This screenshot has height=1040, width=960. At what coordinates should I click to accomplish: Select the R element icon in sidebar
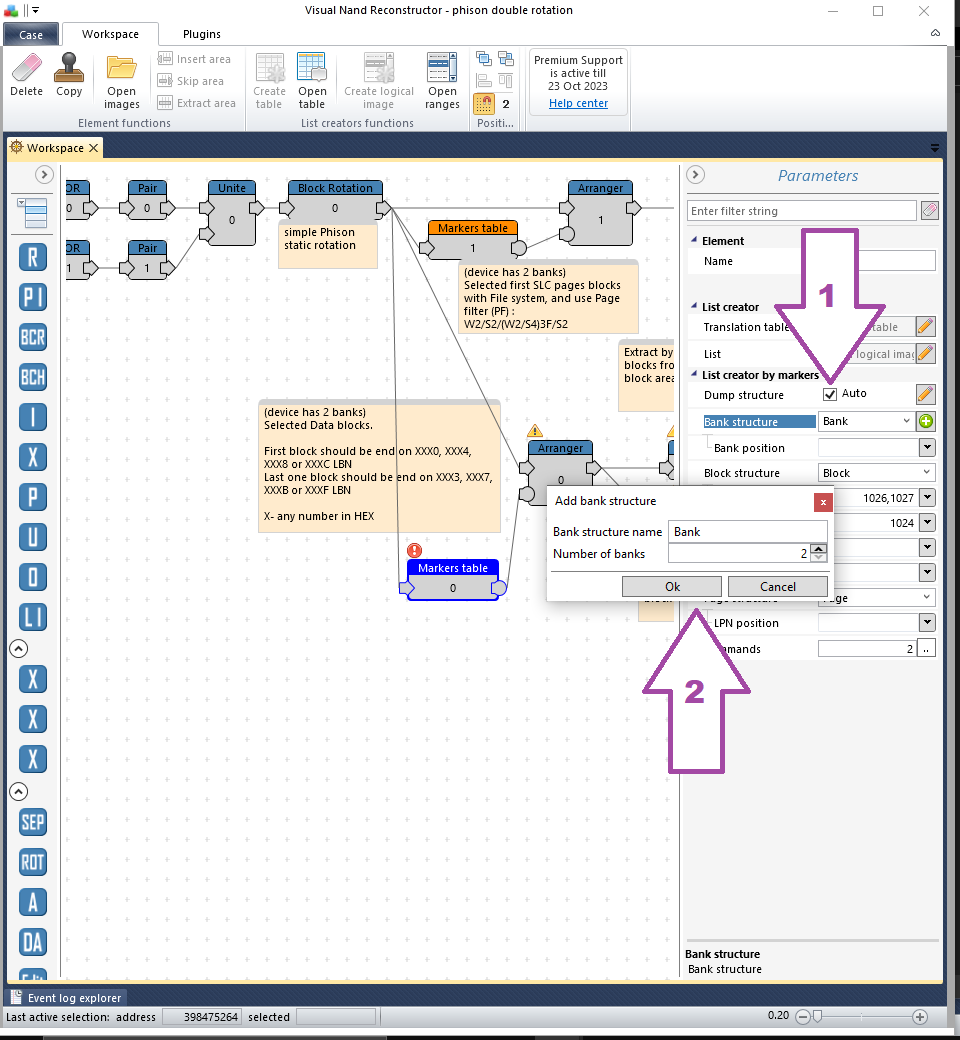coord(33,257)
